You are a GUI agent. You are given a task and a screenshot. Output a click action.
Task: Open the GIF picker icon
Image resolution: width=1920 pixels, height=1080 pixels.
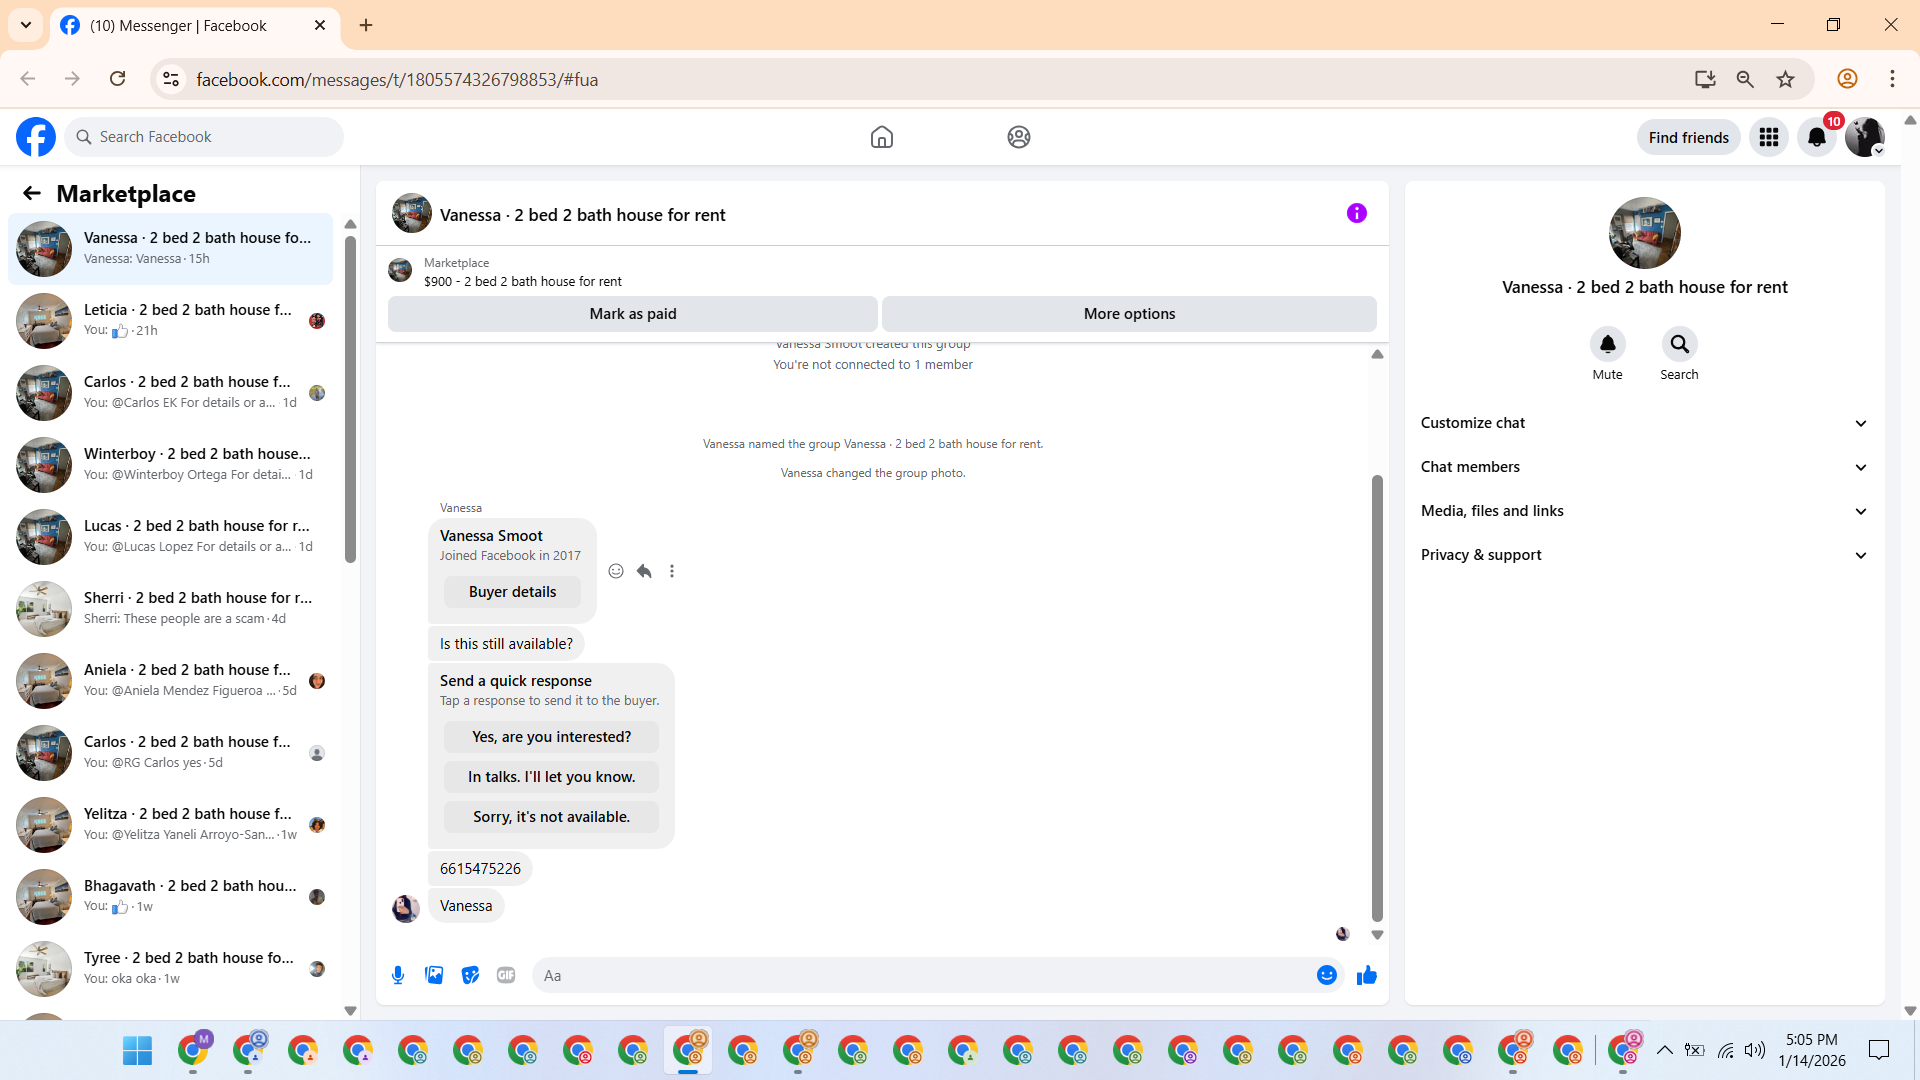(x=506, y=975)
